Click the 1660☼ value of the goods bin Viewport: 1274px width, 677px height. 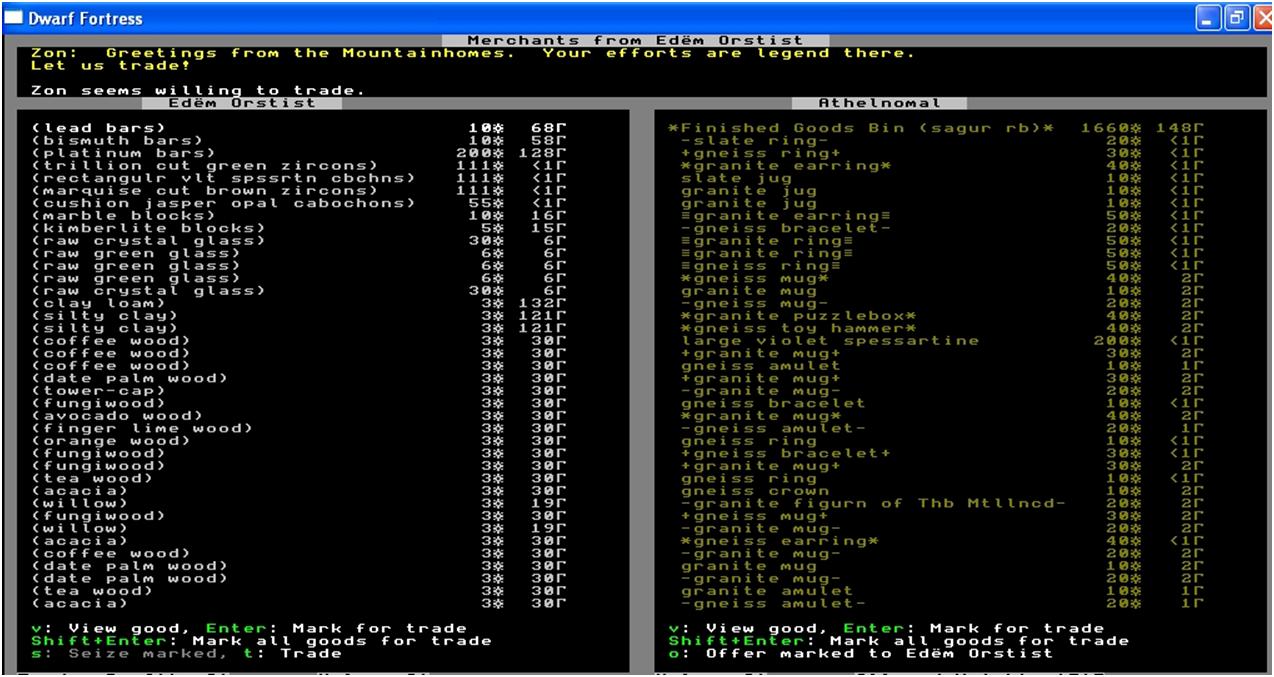click(1112, 128)
